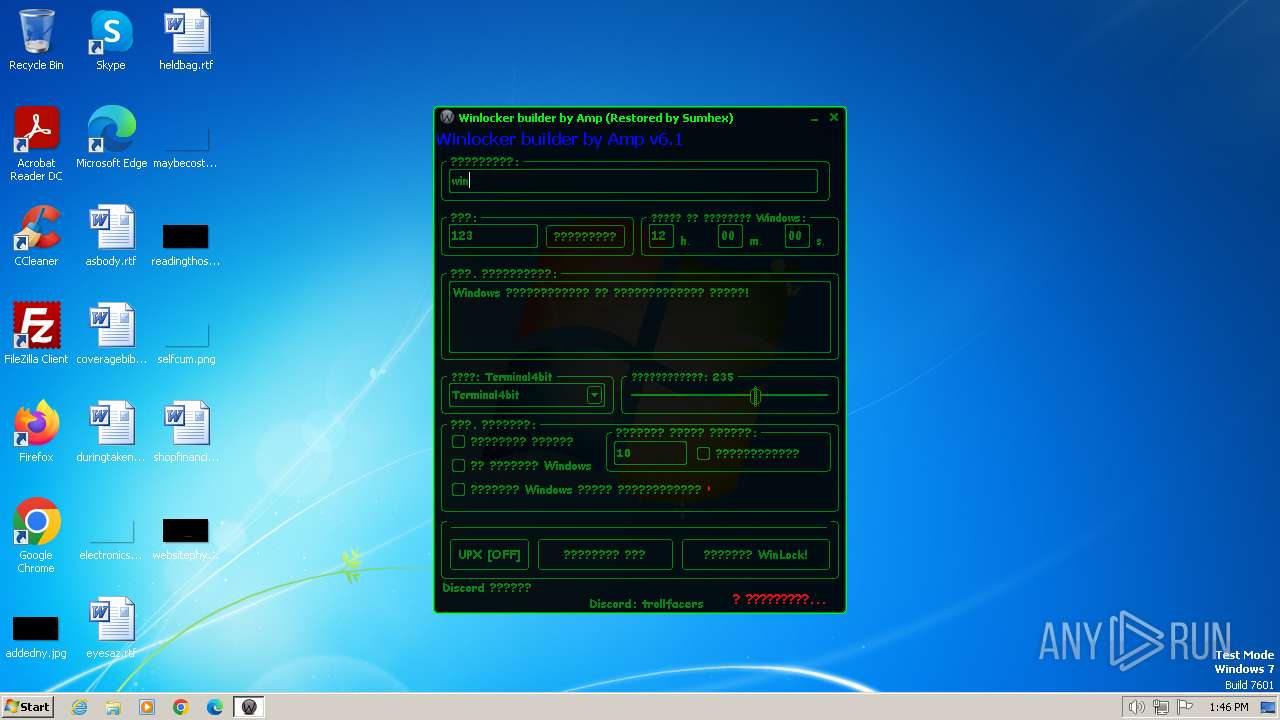
Task: Open the Terminal4bit font dropdown
Action: coord(594,395)
